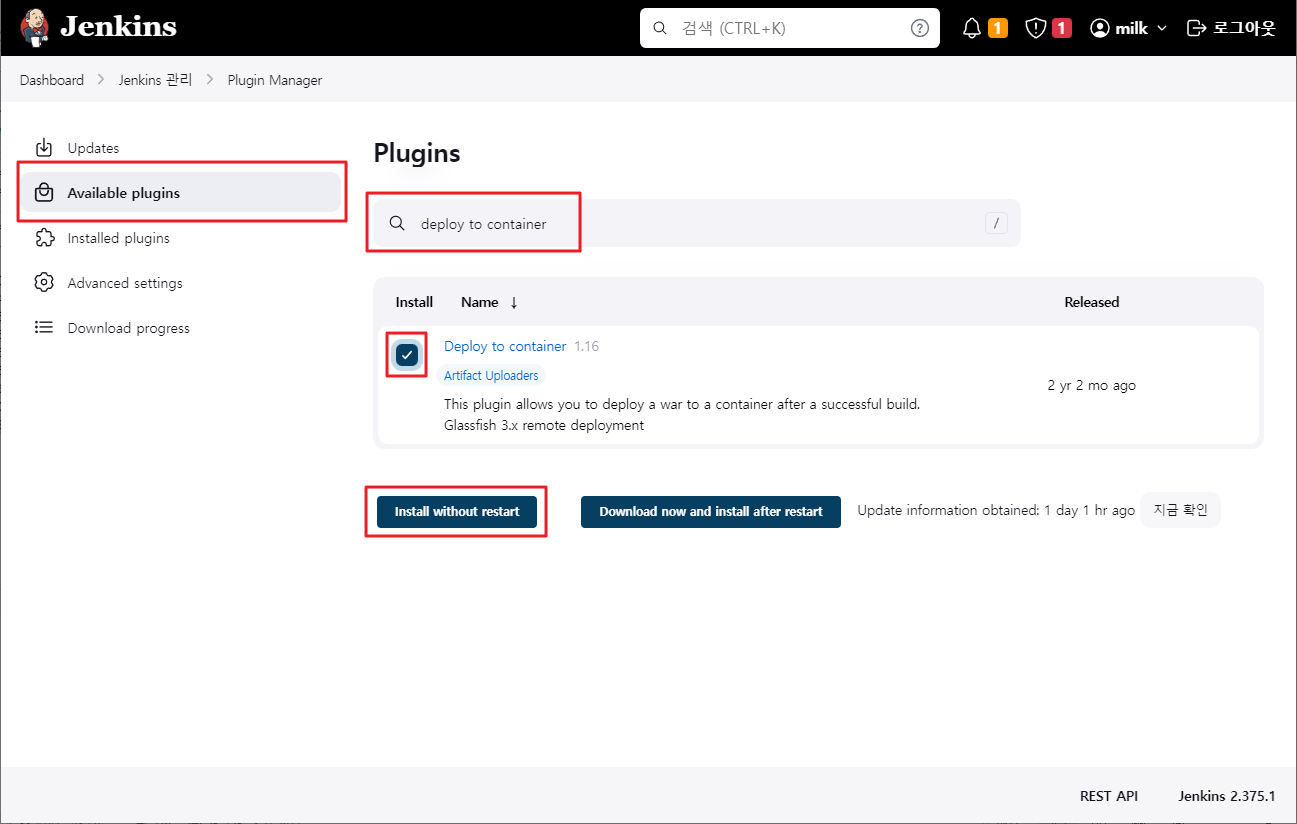Click Download now and install after restart

[711, 511]
